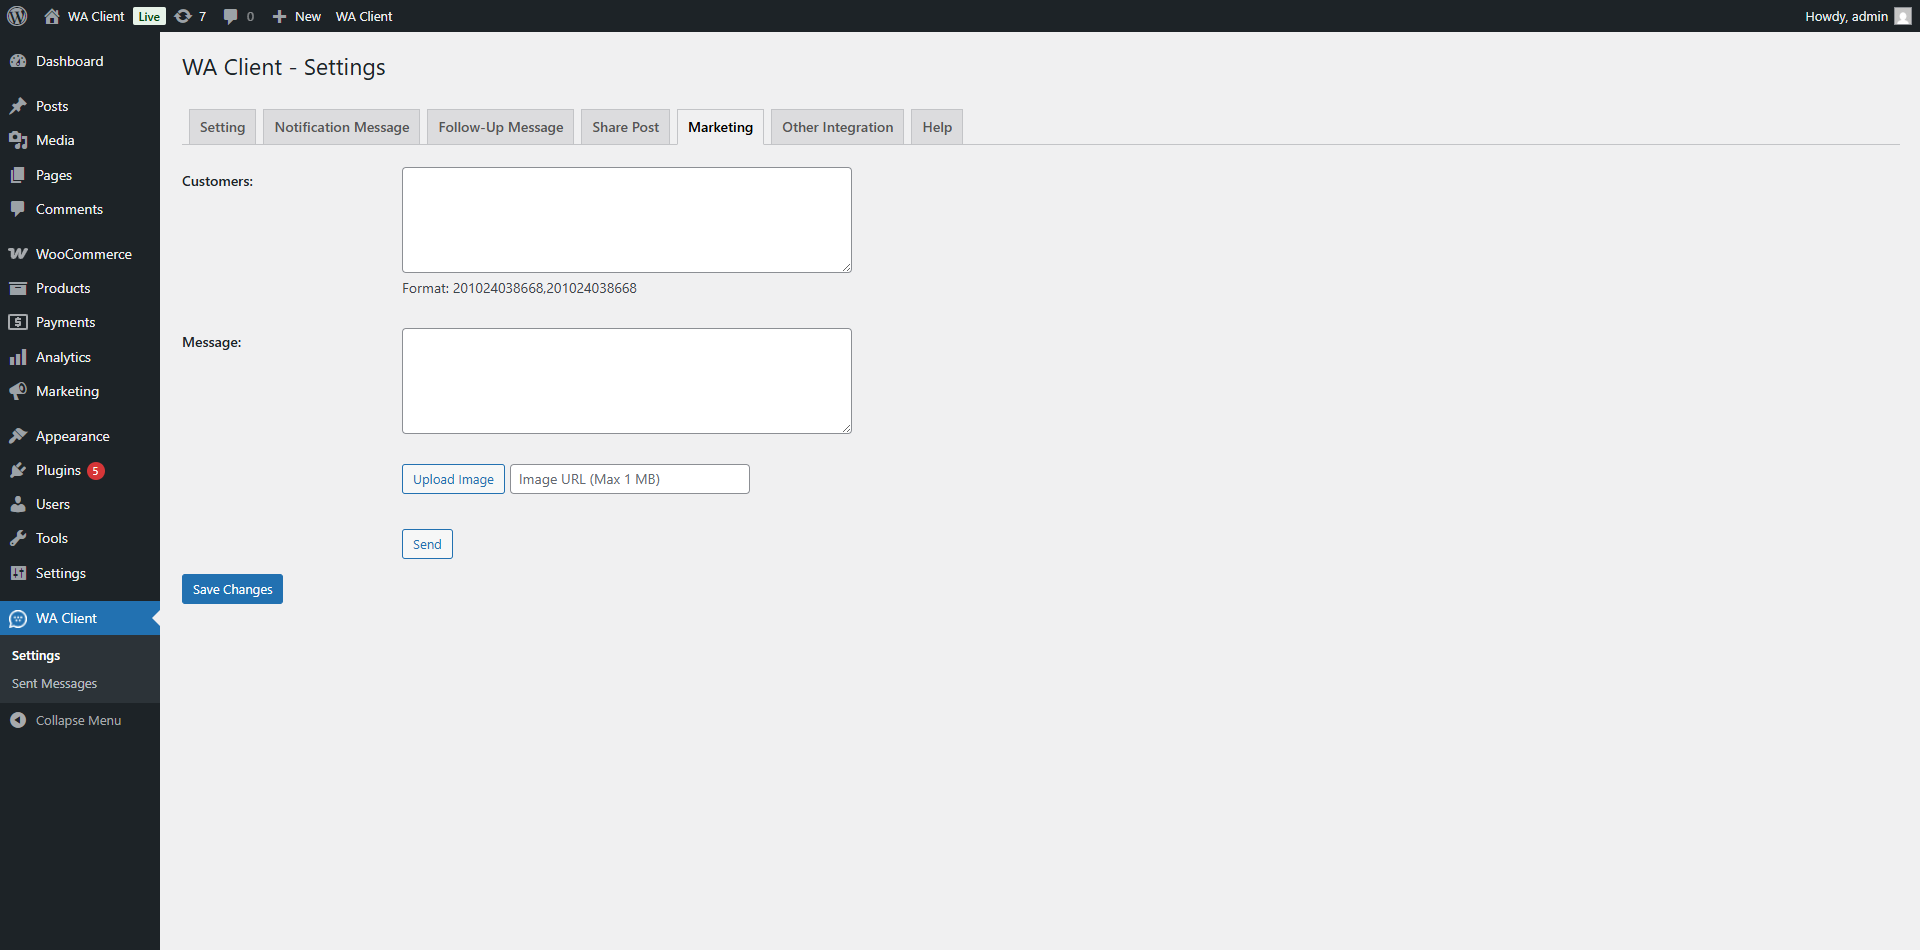Open Appearance menu in sidebar
Image resolution: width=1920 pixels, height=951 pixels.
pyautogui.click(x=72, y=436)
